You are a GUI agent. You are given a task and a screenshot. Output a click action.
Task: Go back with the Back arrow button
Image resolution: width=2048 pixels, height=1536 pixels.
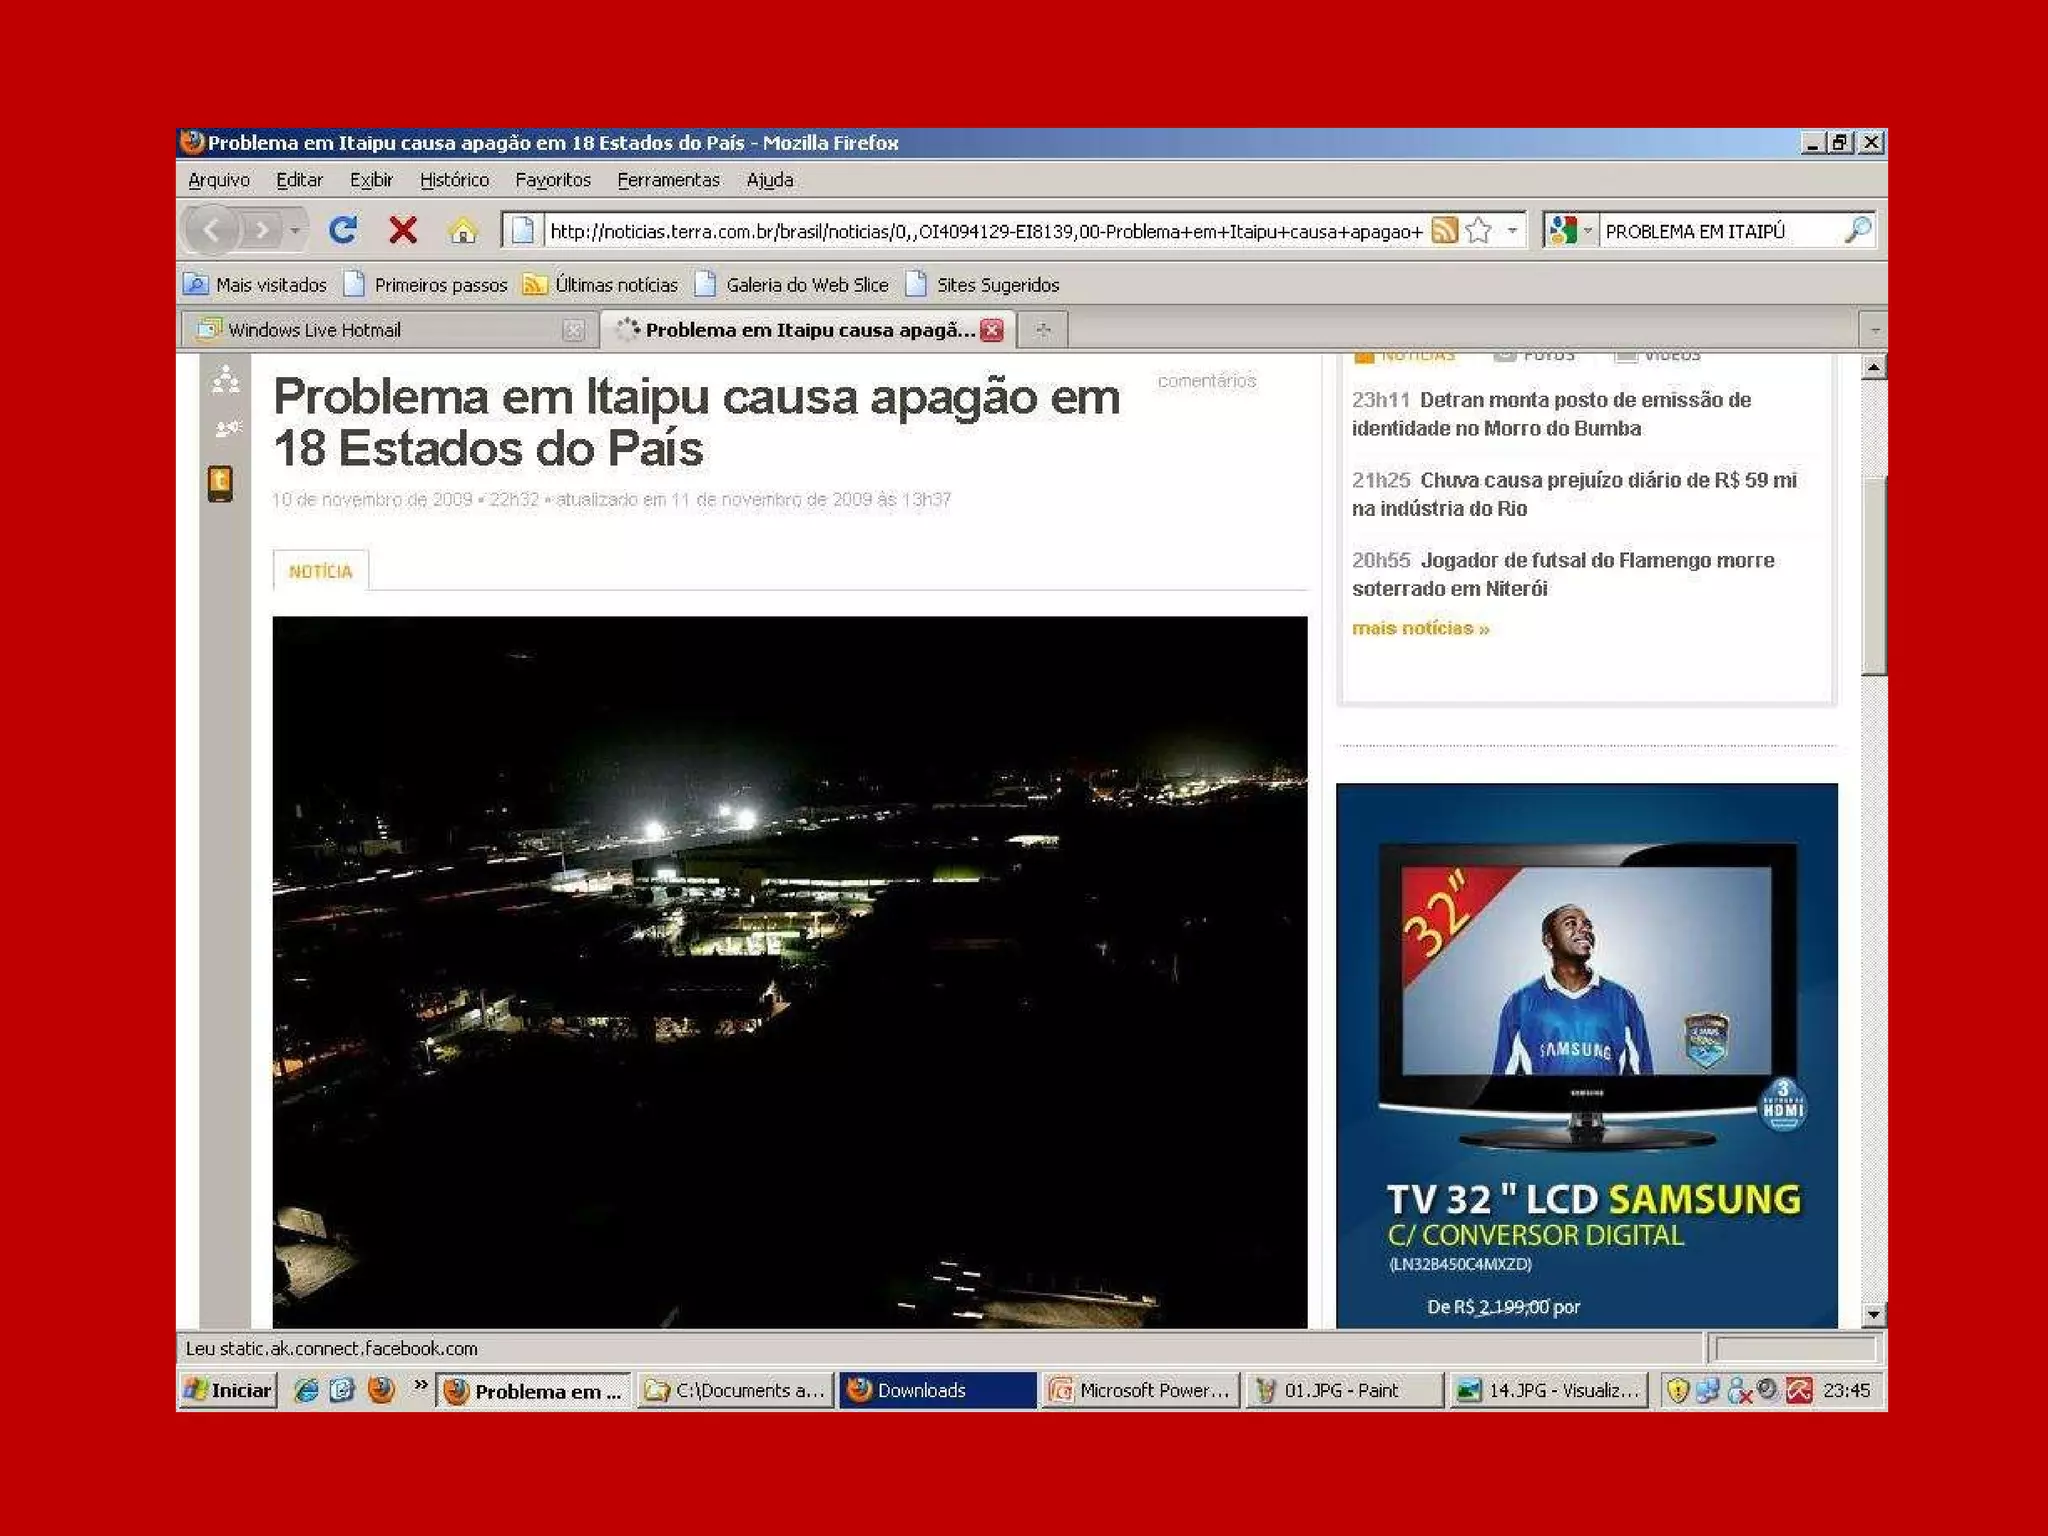[x=212, y=231]
